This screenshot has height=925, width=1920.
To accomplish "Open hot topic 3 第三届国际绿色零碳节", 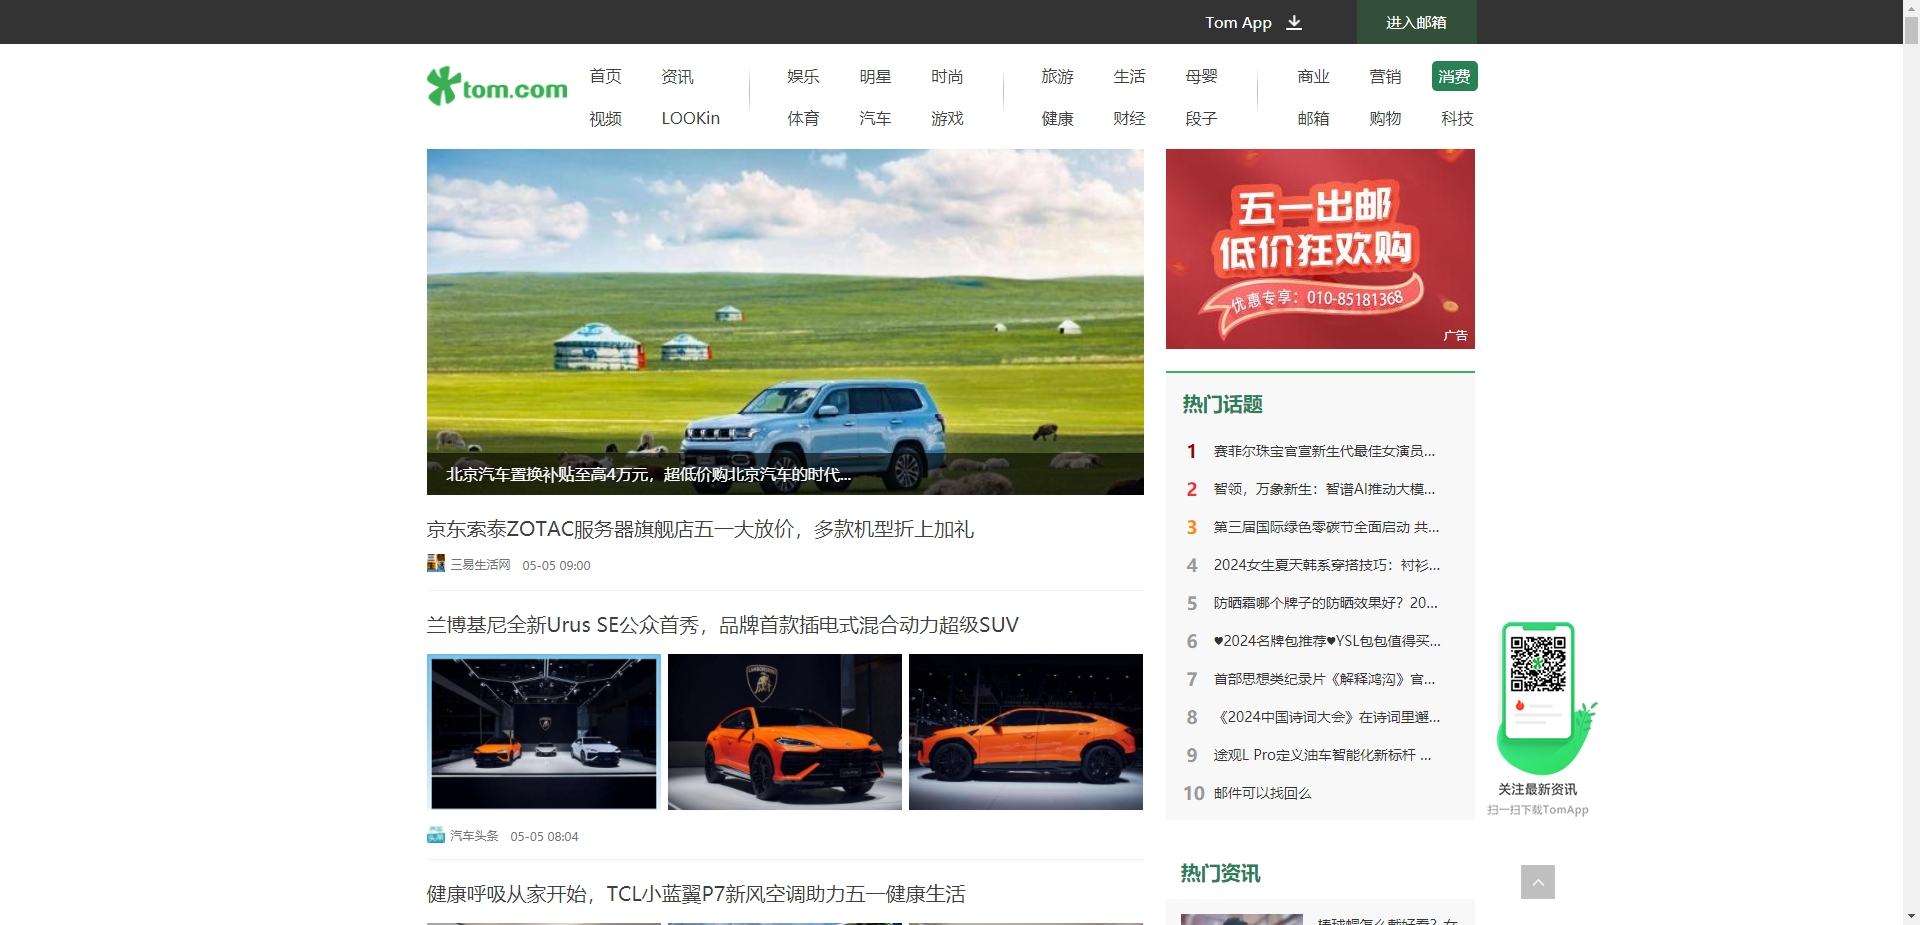I will [1326, 527].
